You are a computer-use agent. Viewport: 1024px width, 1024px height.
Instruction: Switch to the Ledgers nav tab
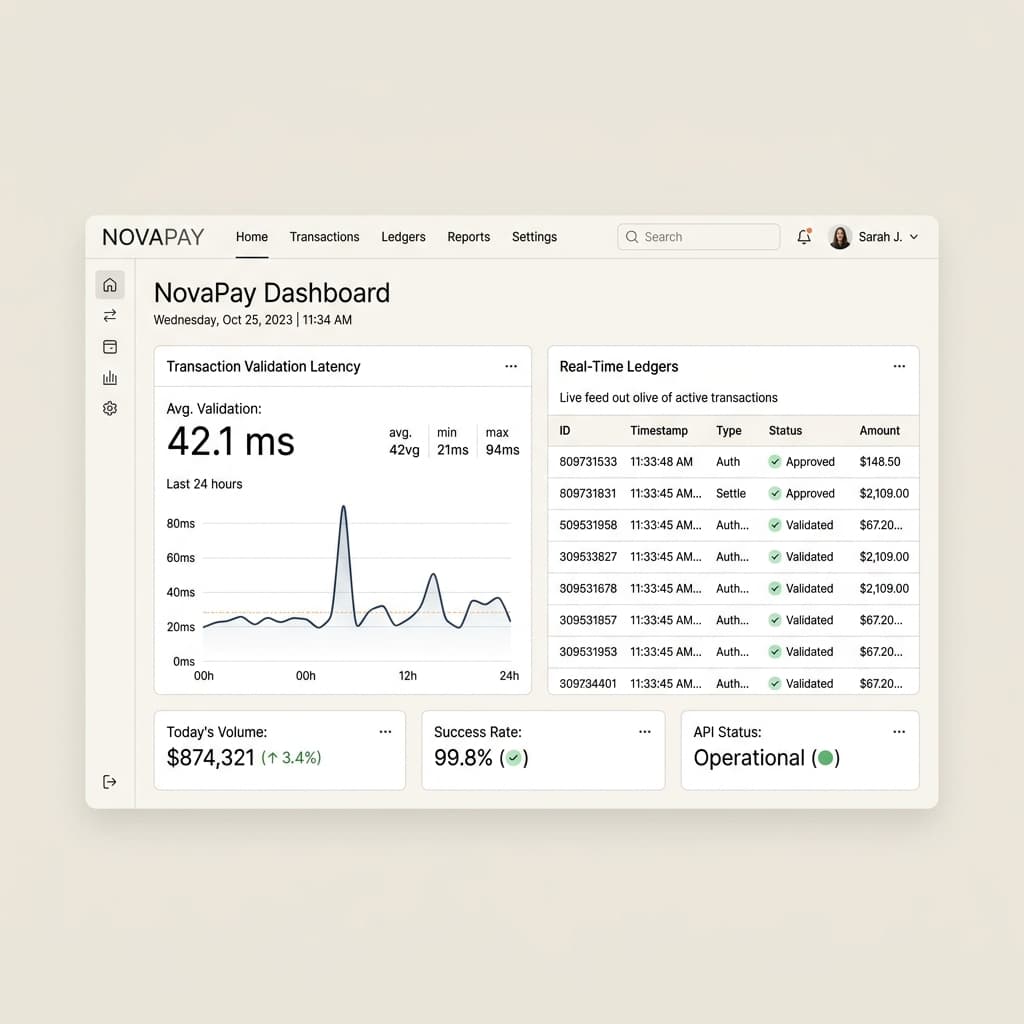coord(404,237)
